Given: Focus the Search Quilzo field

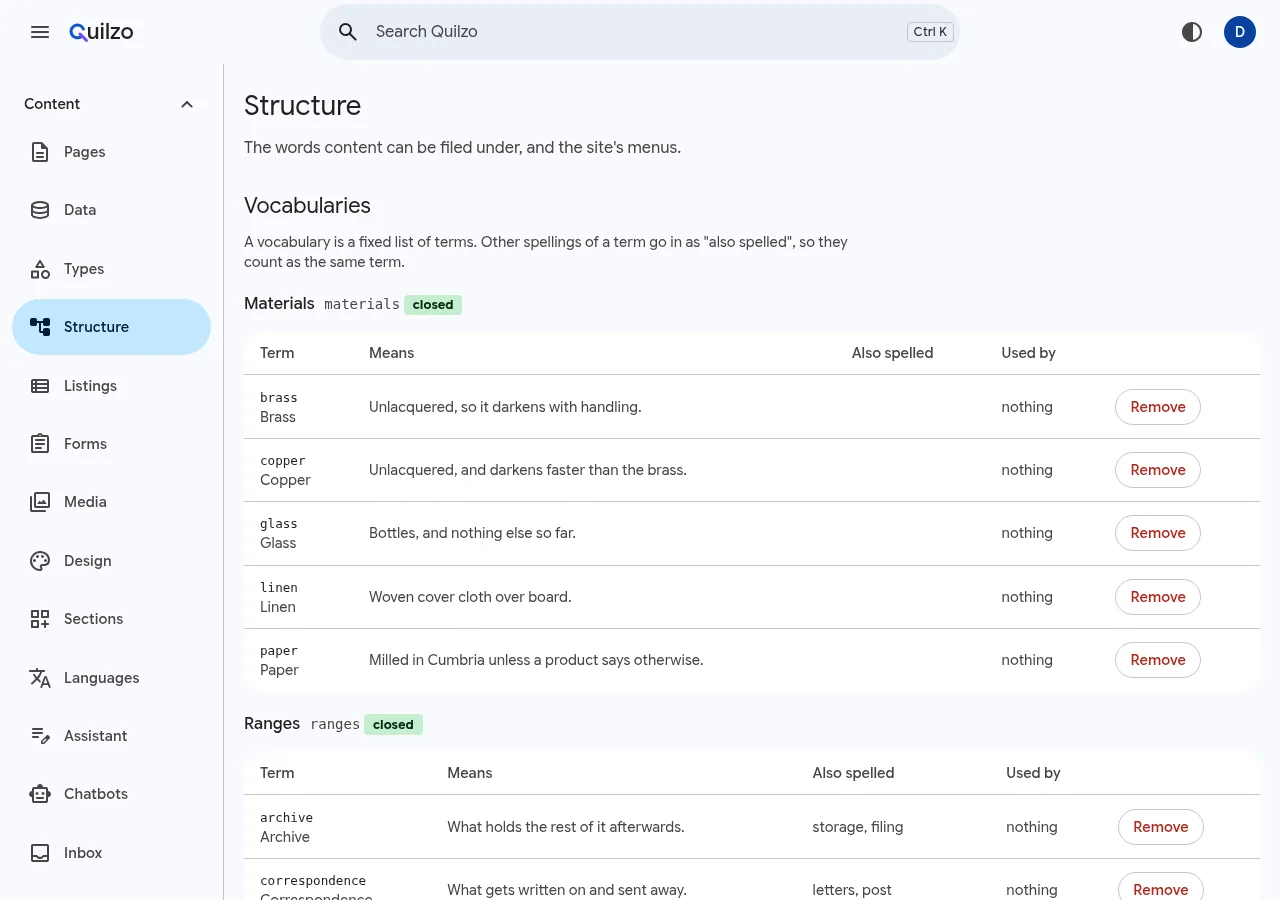Looking at the screenshot, I should (640, 32).
